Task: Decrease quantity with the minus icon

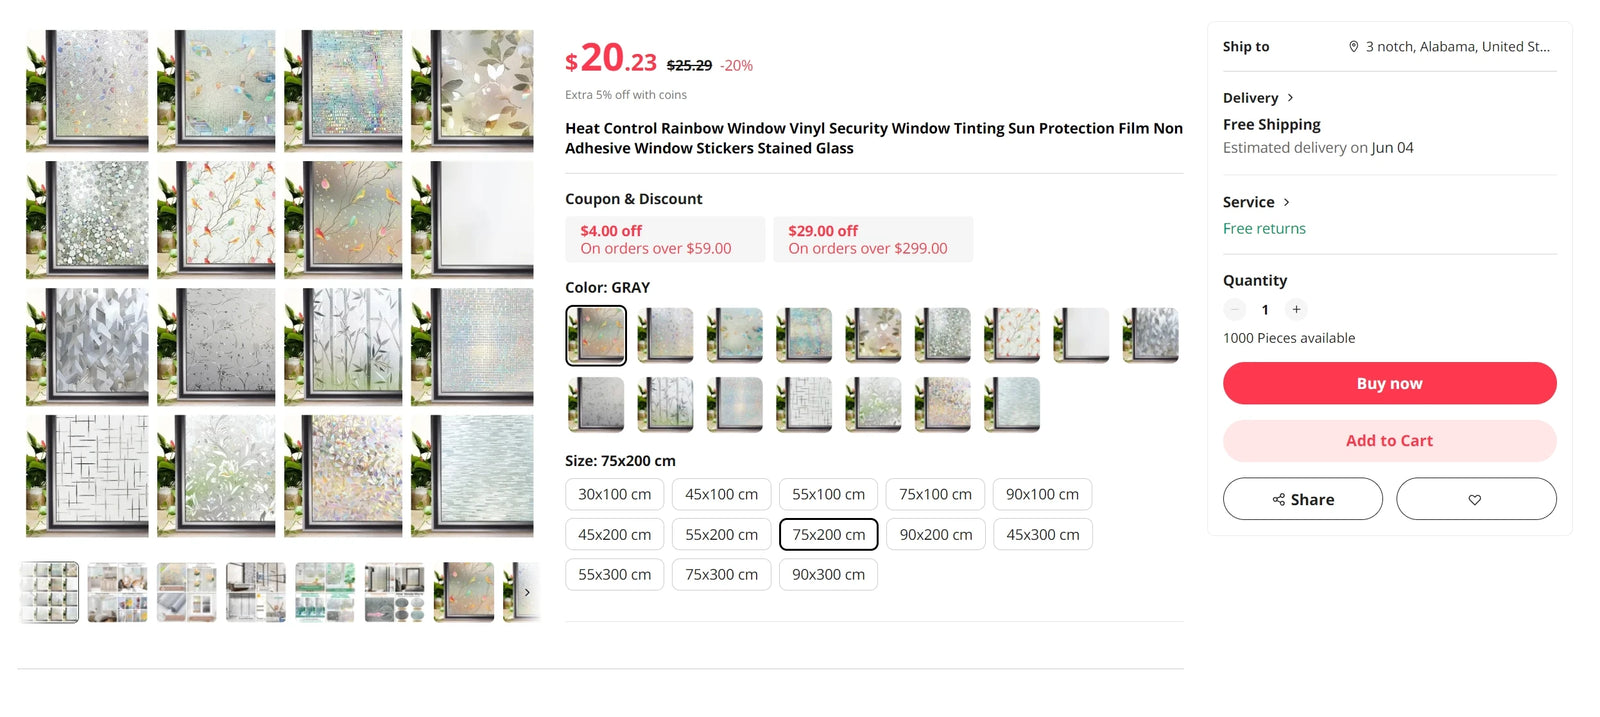Action: 1234,309
